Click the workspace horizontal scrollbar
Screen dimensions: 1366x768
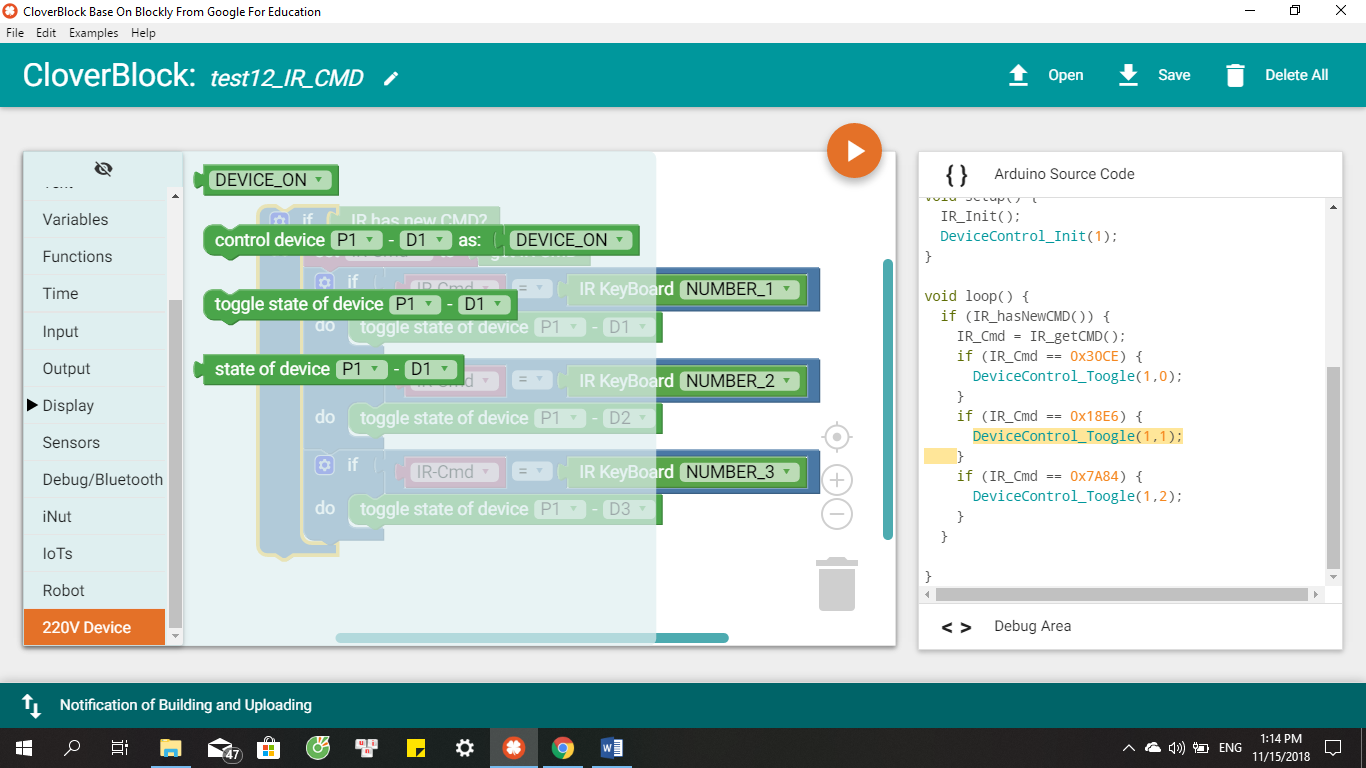(x=532, y=638)
